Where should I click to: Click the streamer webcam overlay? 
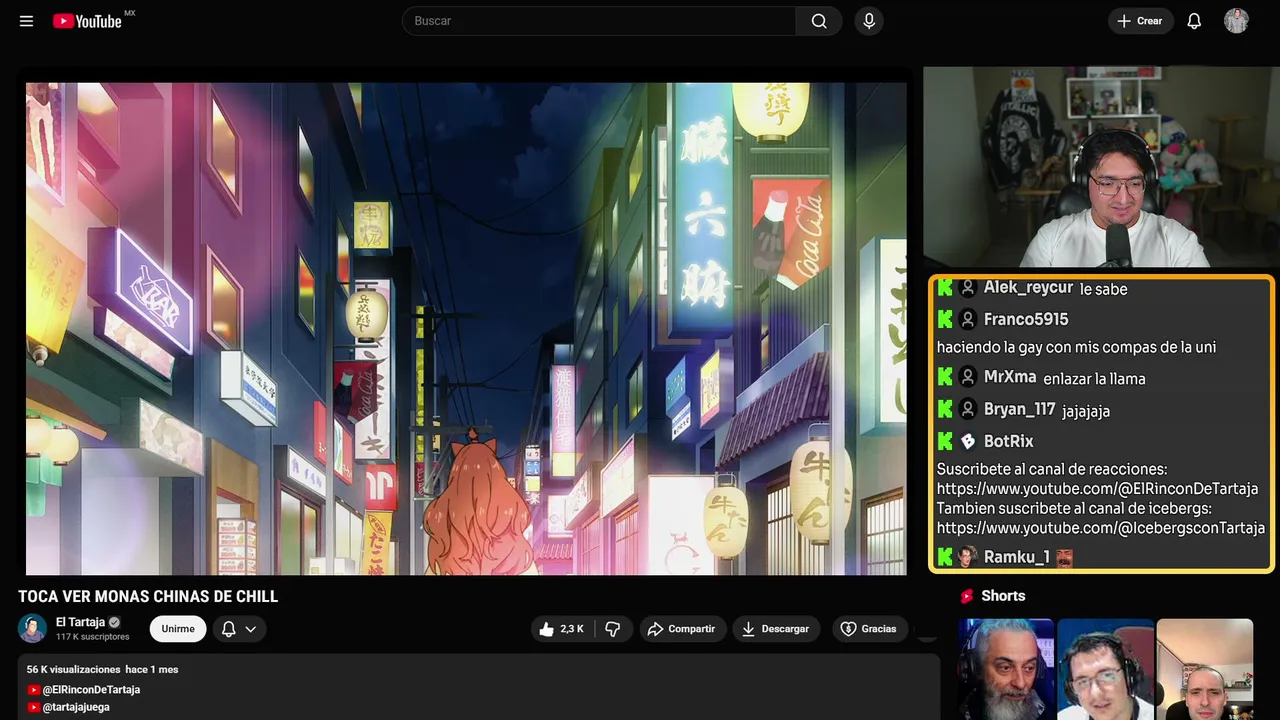point(1099,168)
